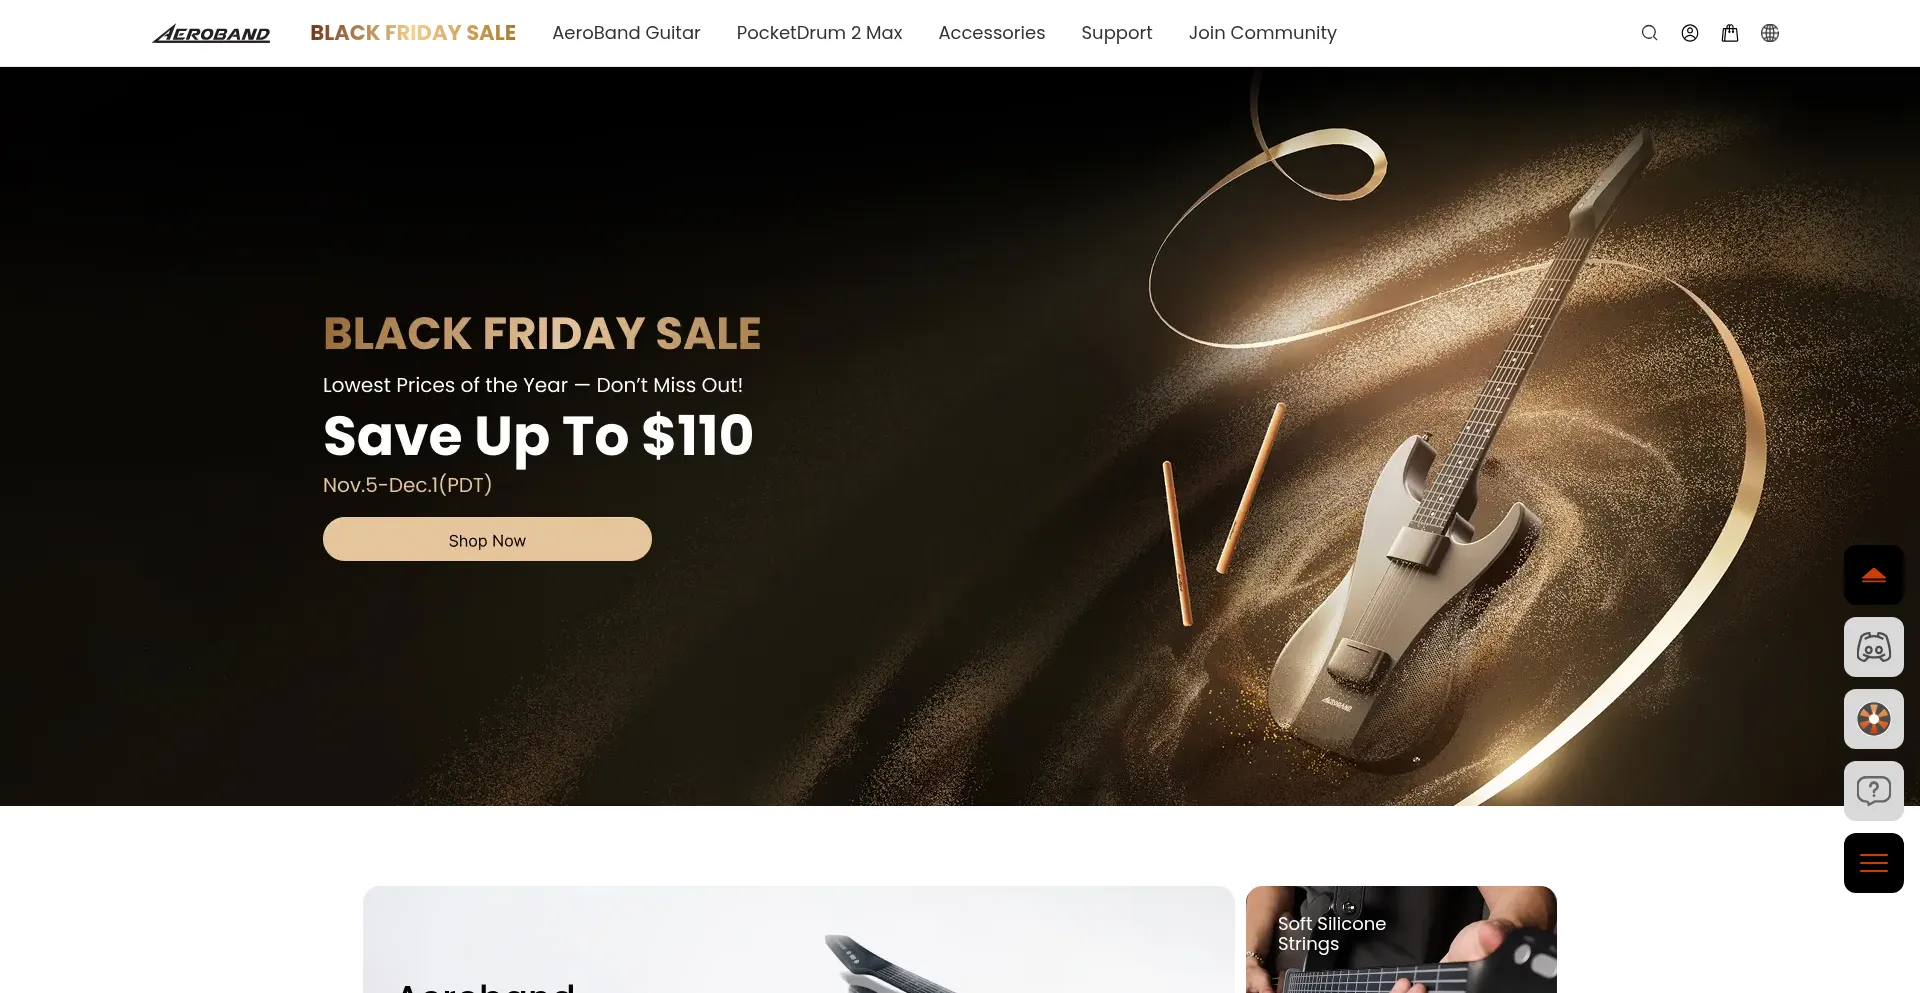Open the user account icon
1920x993 pixels.
point(1690,33)
